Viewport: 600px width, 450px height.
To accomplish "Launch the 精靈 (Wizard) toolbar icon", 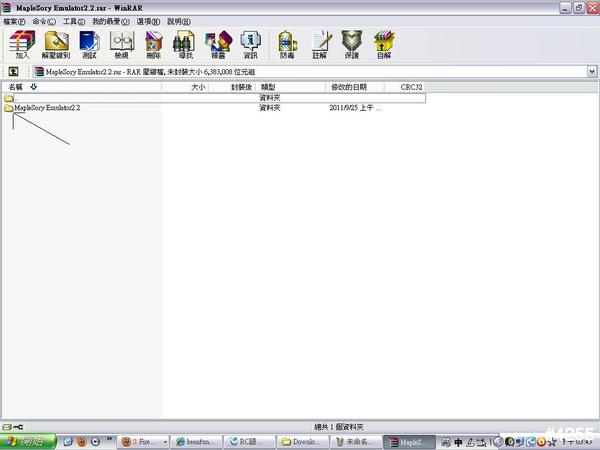I will [x=218, y=44].
